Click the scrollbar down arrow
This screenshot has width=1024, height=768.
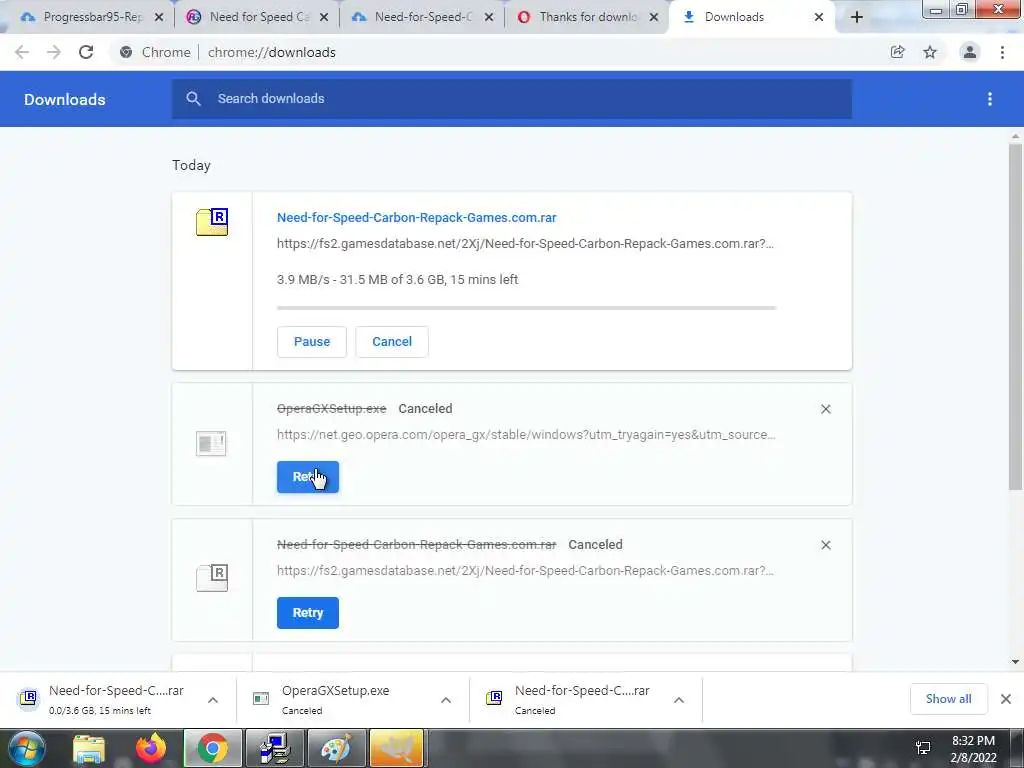[1015, 662]
